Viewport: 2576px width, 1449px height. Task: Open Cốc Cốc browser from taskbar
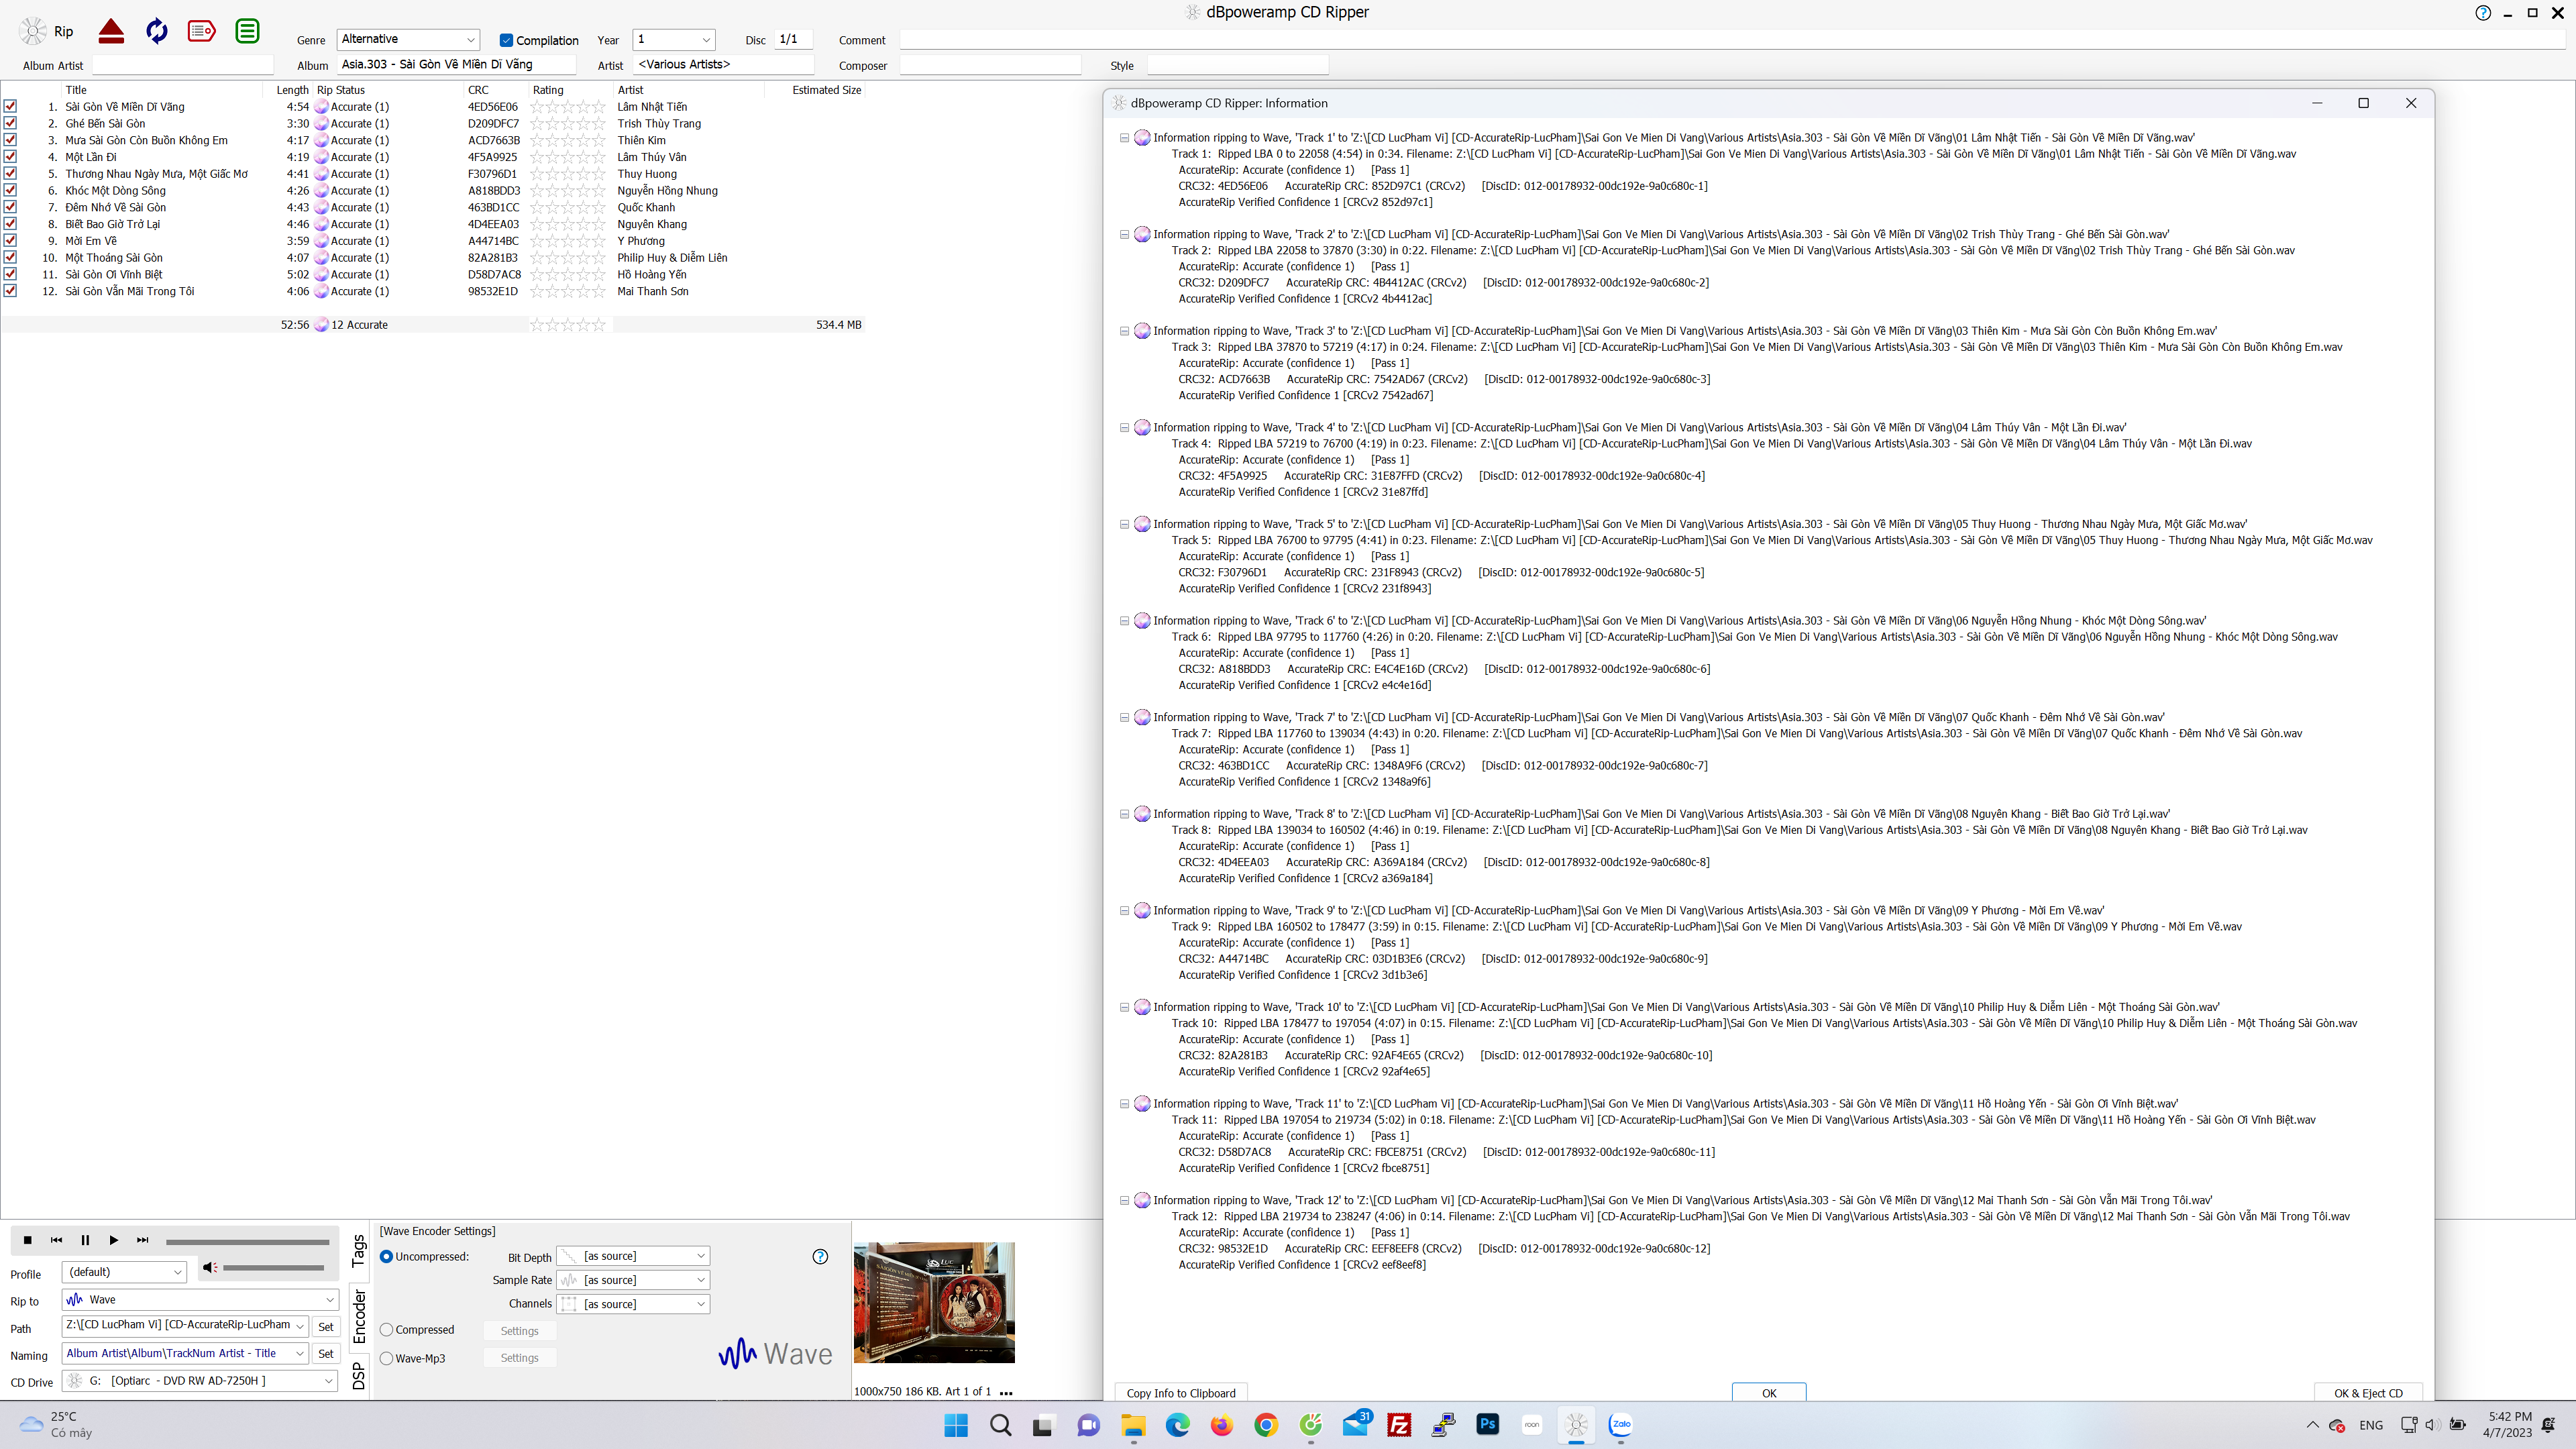coord(1310,1425)
